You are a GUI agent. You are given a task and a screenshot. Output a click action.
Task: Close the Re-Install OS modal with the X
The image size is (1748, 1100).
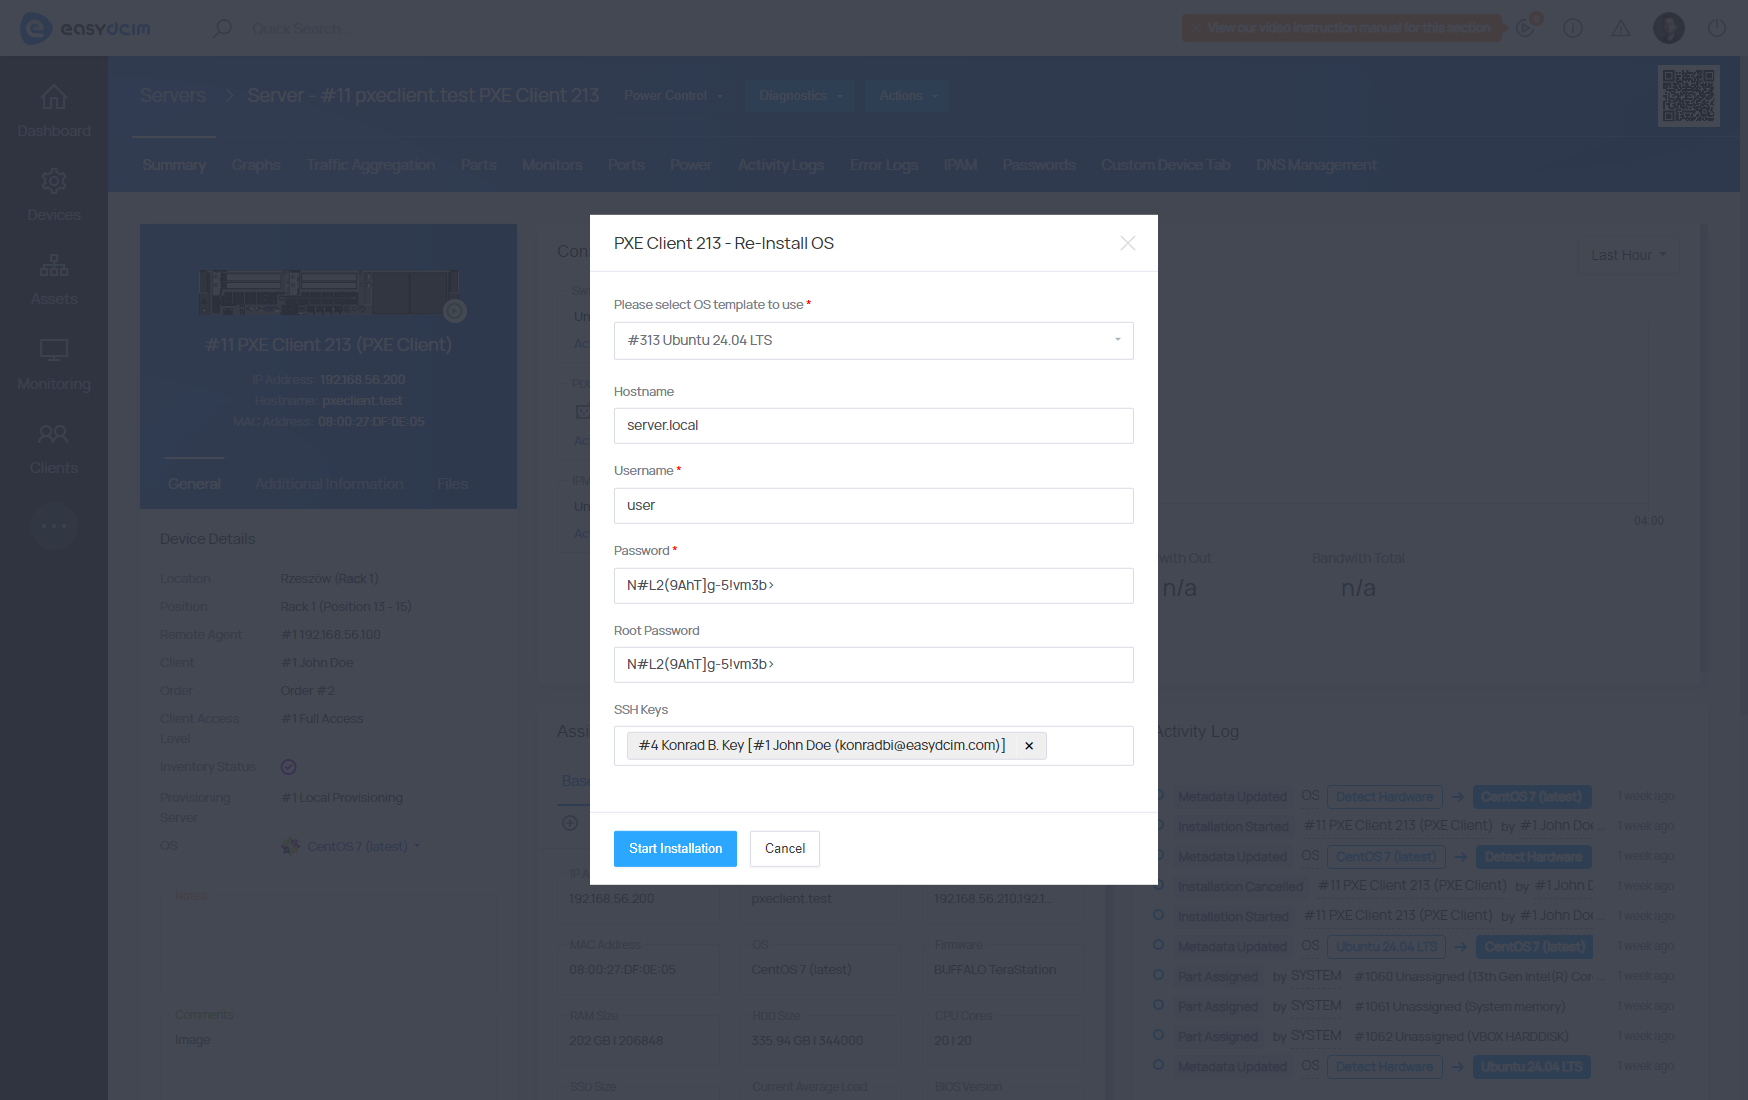coord(1128,243)
